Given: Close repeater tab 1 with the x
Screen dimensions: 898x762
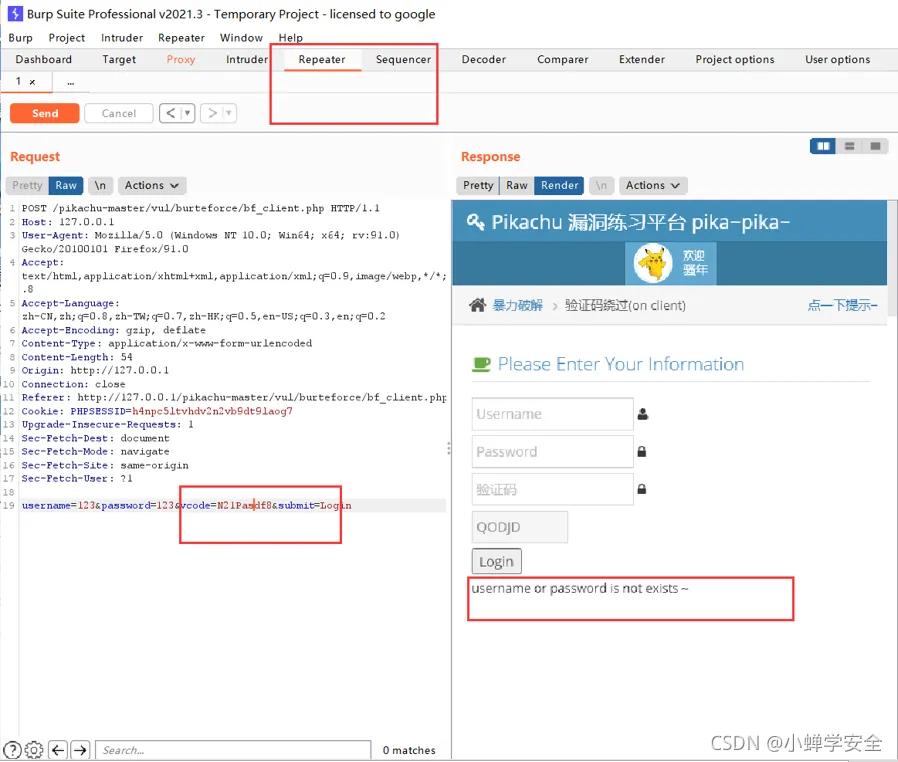Looking at the screenshot, I should pyautogui.click(x=33, y=82).
